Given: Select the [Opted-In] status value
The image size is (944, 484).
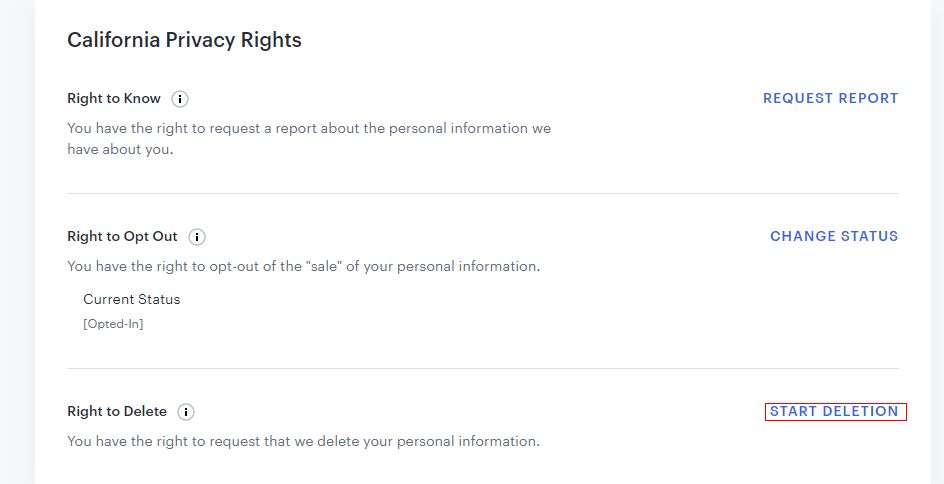Looking at the screenshot, I should 113,324.
